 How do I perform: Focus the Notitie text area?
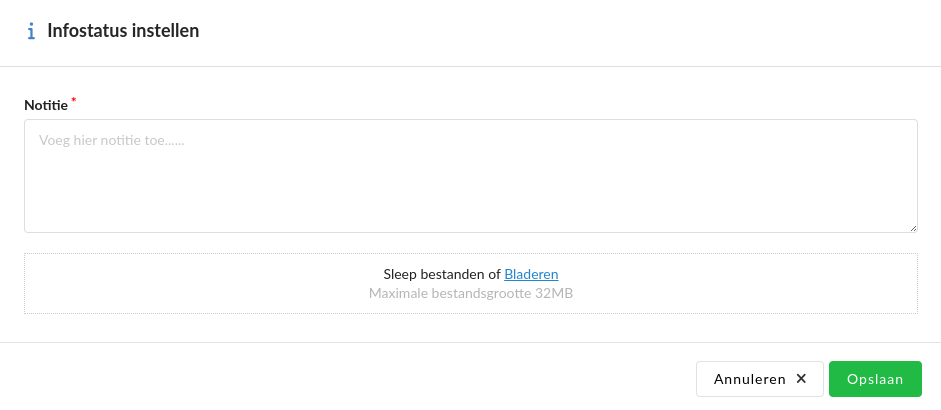470,176
